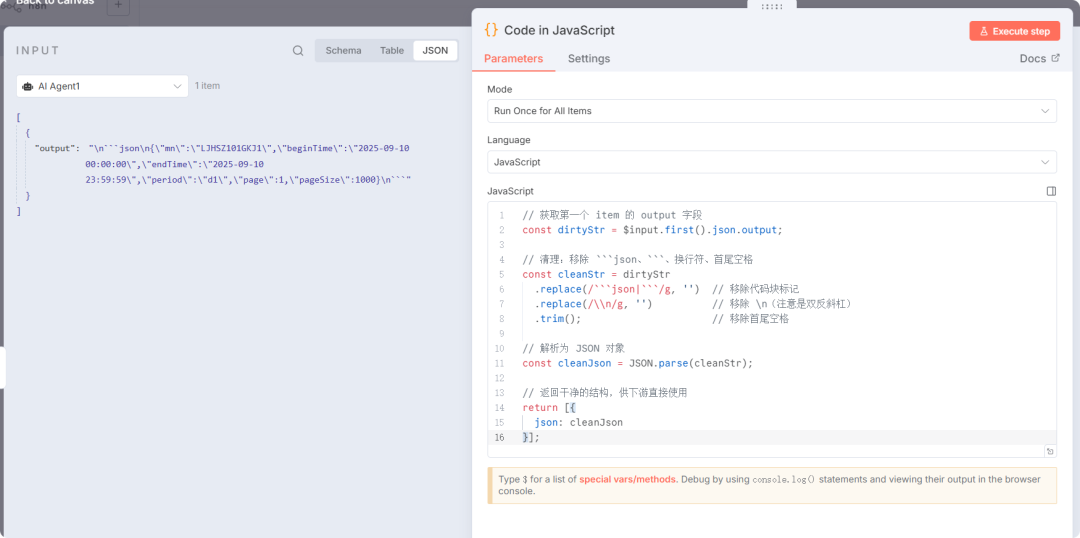Click the Execute step button
Viewport: 1080px width, 538px height.
pyautogui.click(x=1015, y=31)
